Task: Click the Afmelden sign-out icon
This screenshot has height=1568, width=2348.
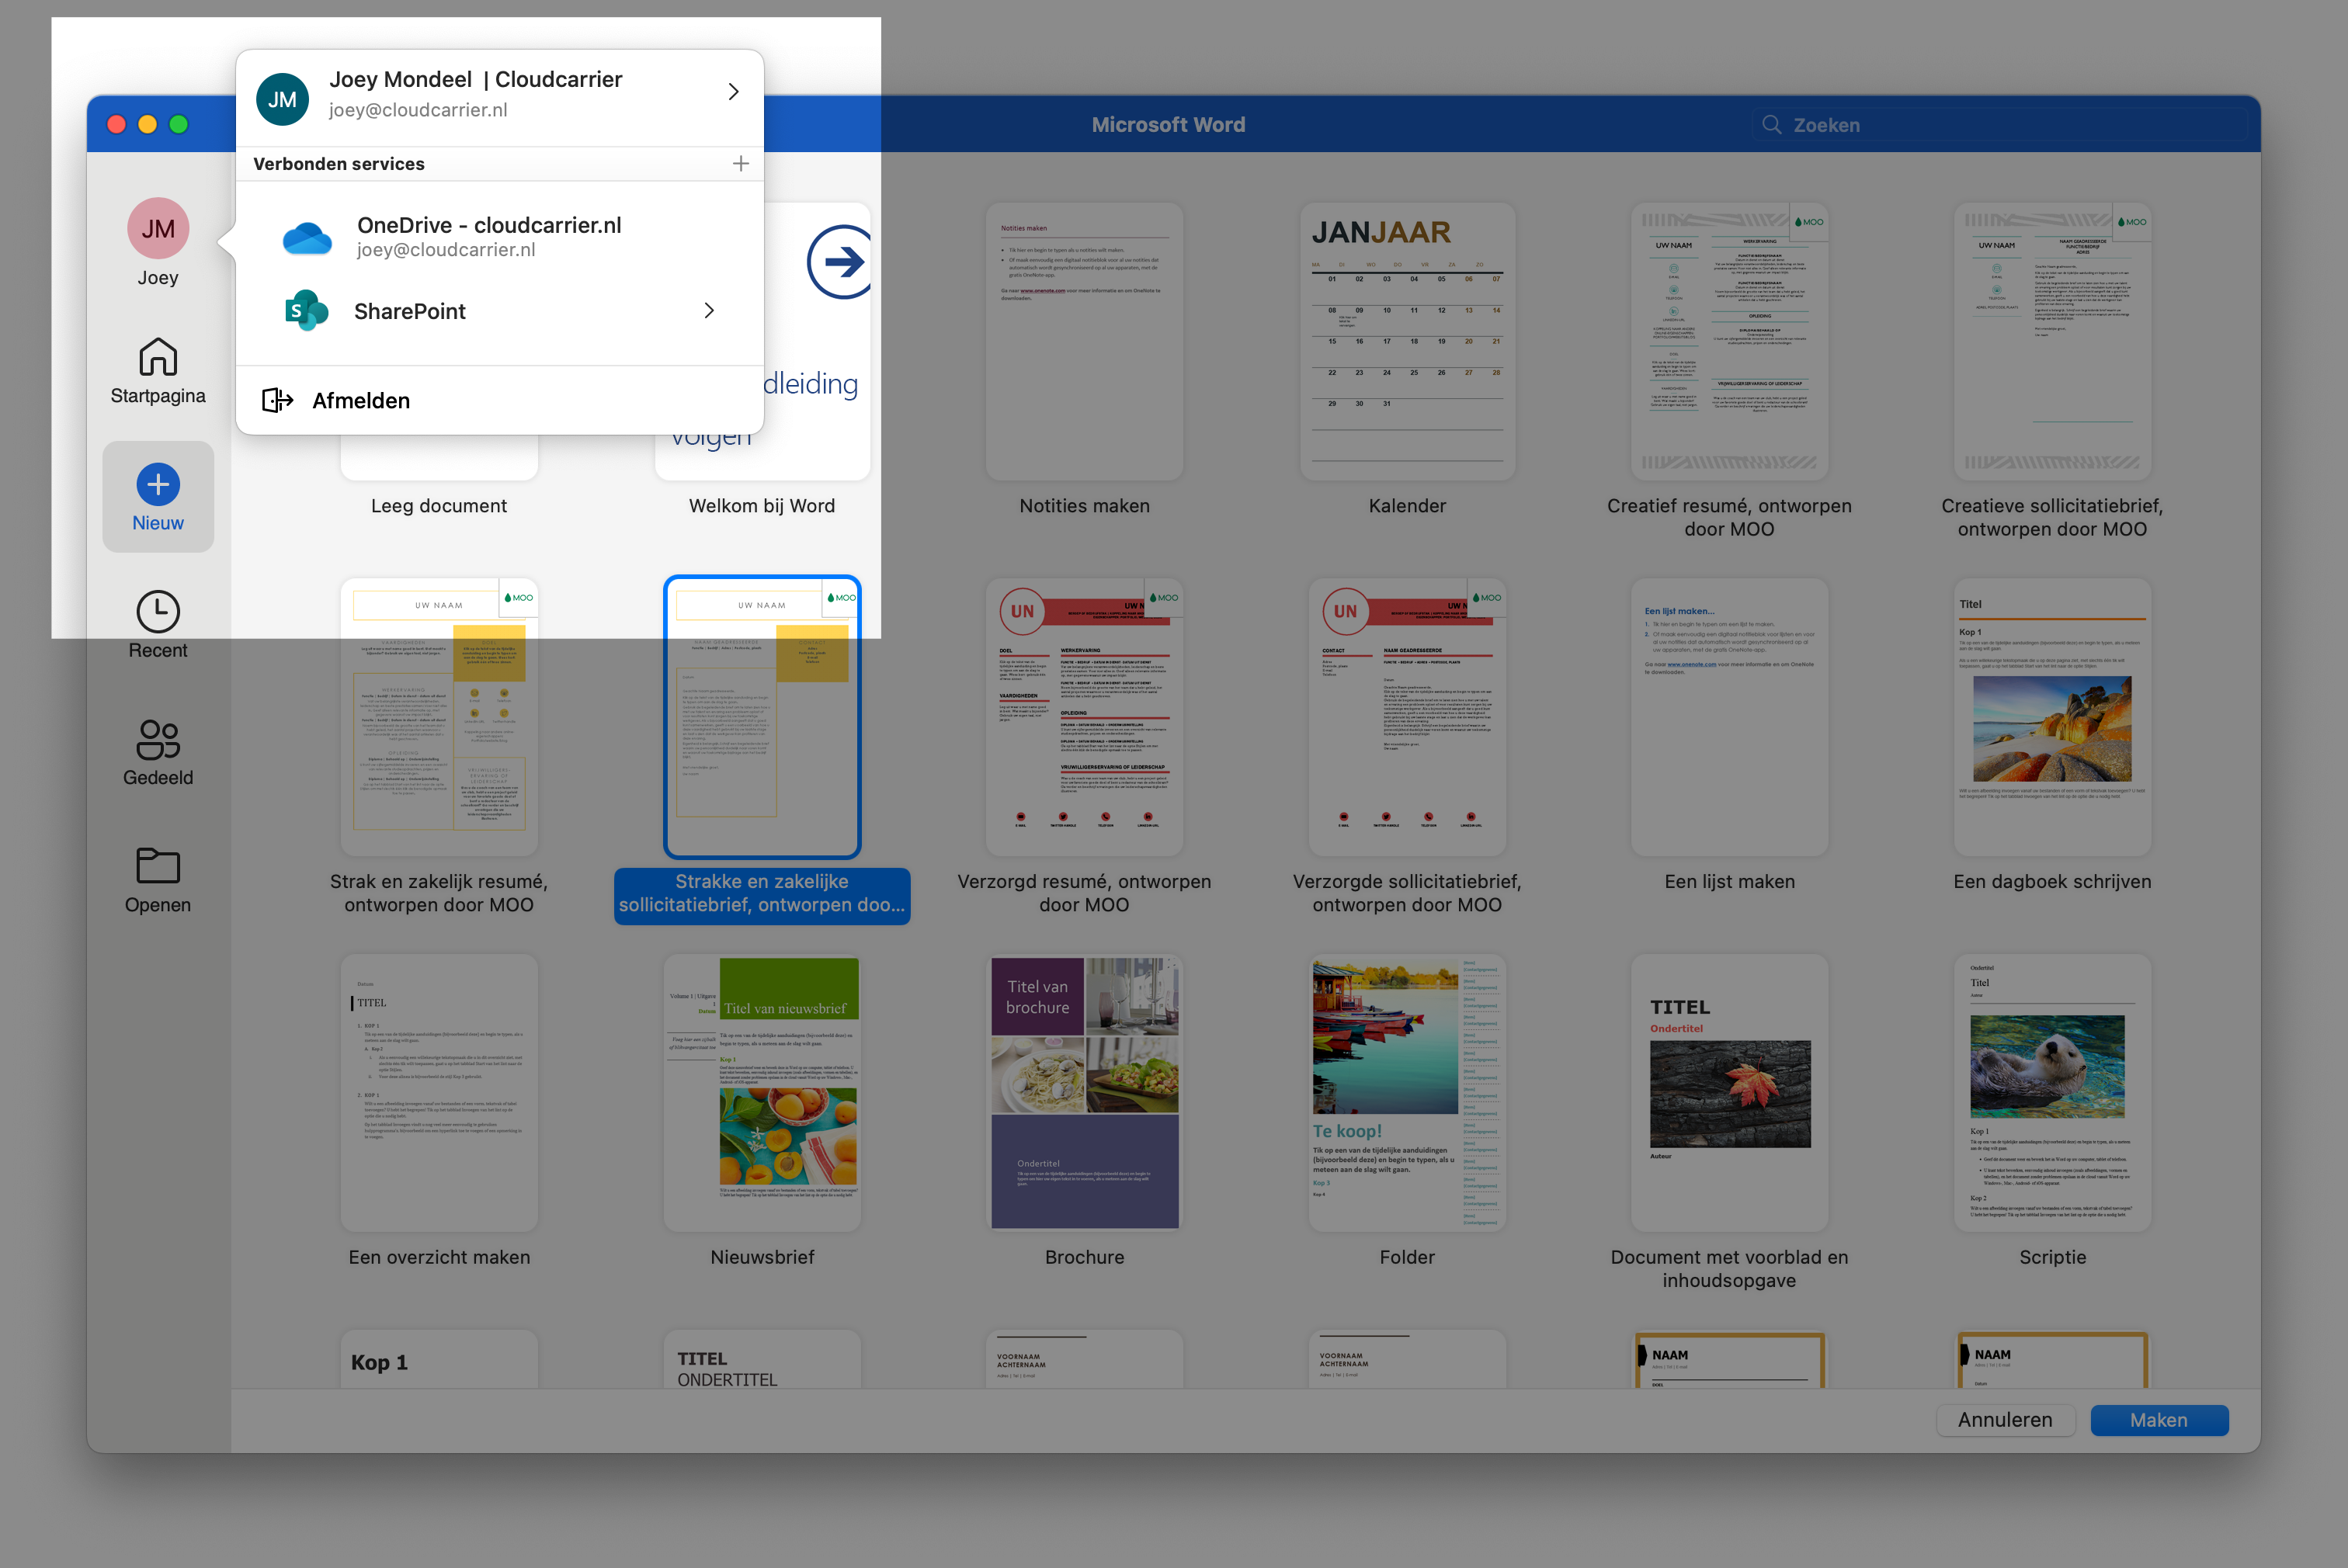Action: pos(277,400)
